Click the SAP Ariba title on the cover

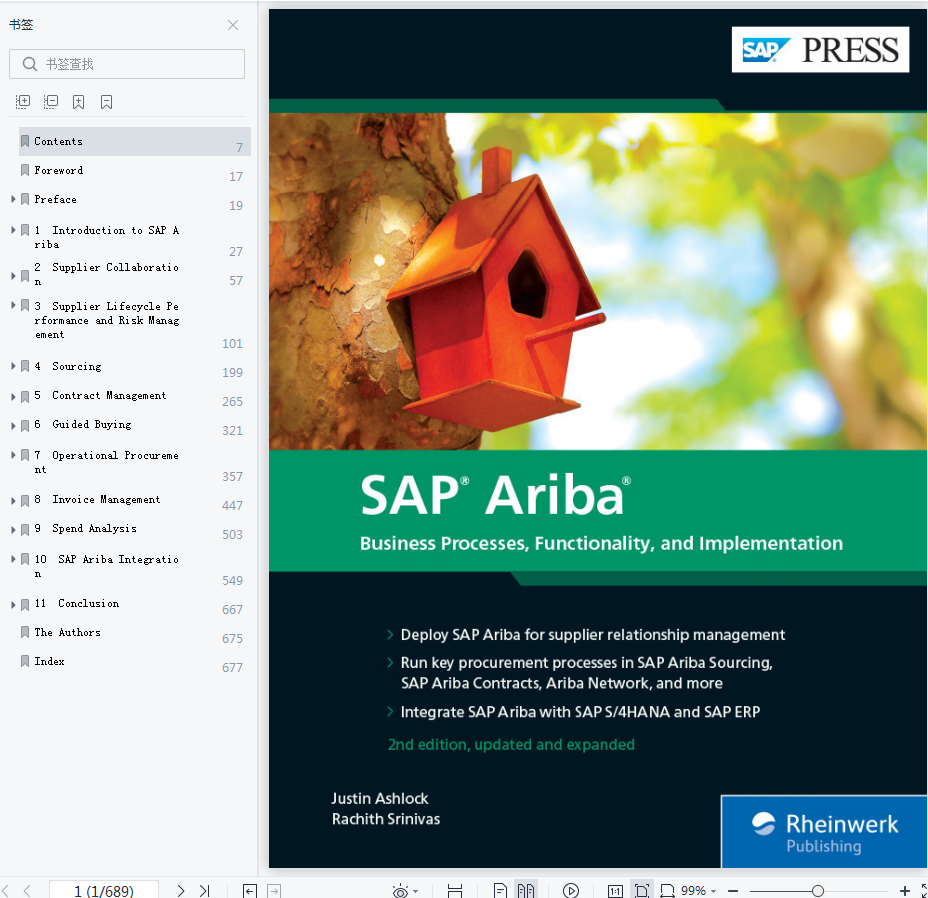[x=495, y=495]
